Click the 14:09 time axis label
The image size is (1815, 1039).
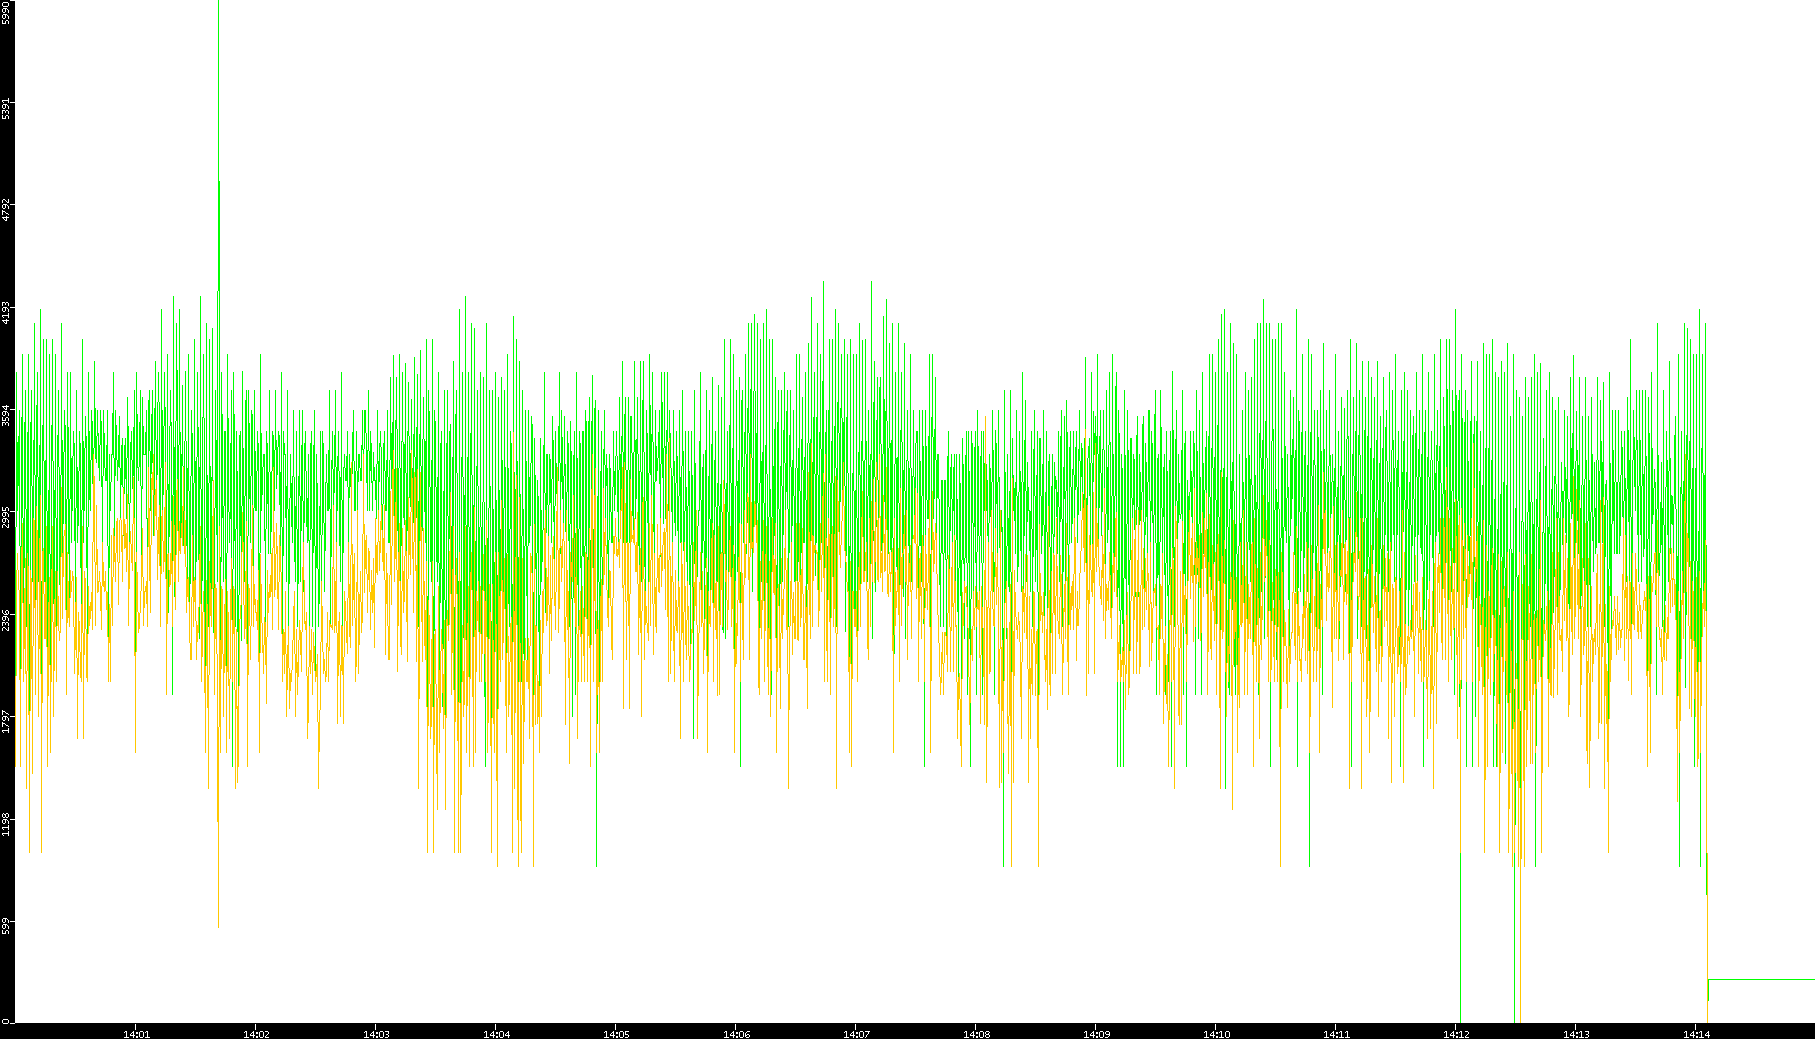coord(1096,1033)
